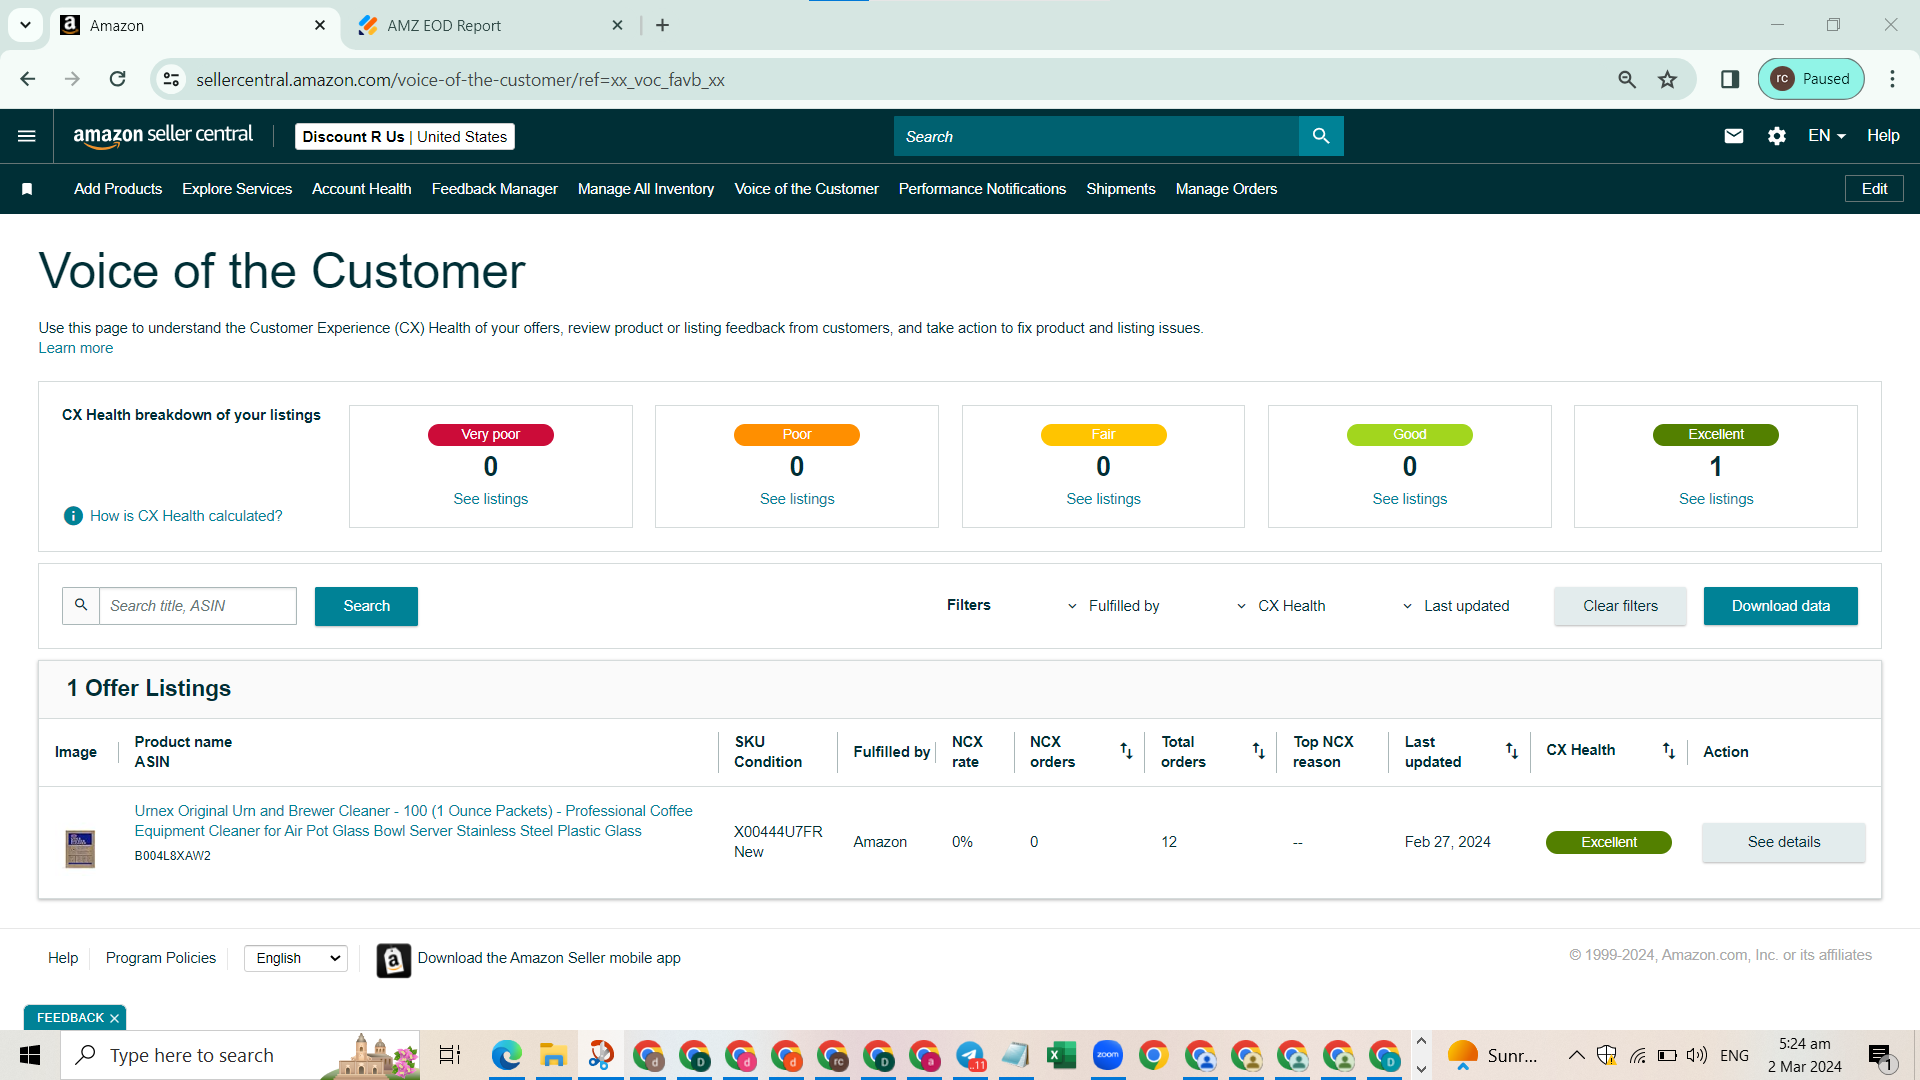
Task: Click the browser back arrow
Action: pyautogui.click(x=28, y=79)
